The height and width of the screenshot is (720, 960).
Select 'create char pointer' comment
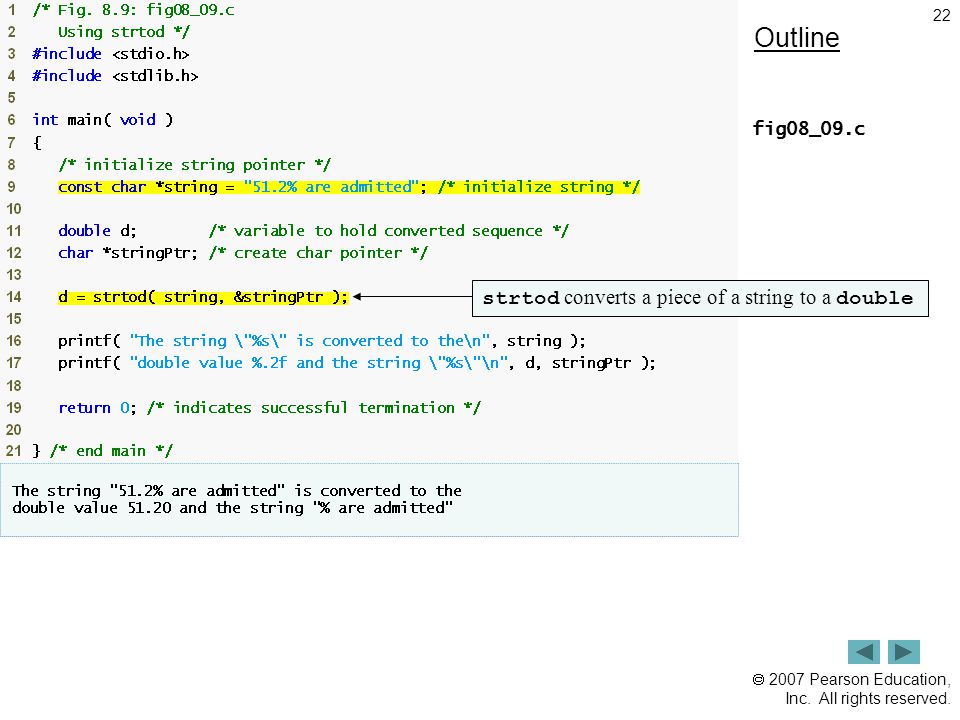pyautogui.click(x=318, y=253)
